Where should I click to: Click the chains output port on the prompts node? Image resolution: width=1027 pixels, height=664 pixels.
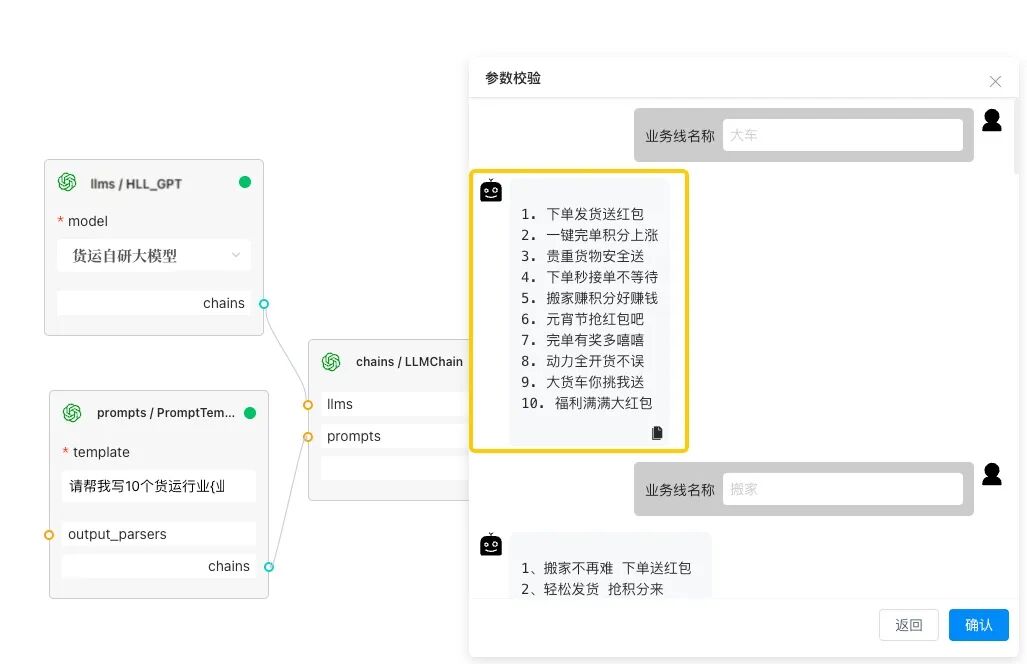coord(269,567)
